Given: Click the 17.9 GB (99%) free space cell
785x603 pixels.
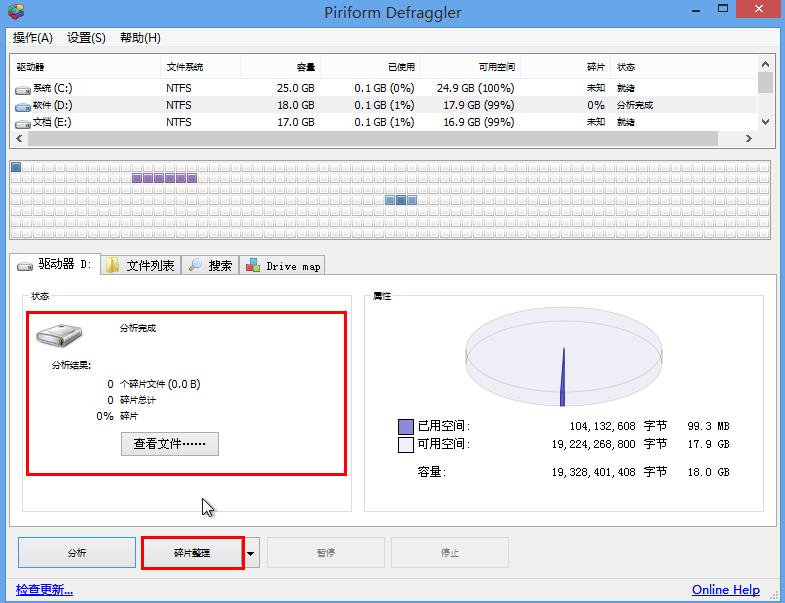Looking at the screenshot, I should (479, 105).
